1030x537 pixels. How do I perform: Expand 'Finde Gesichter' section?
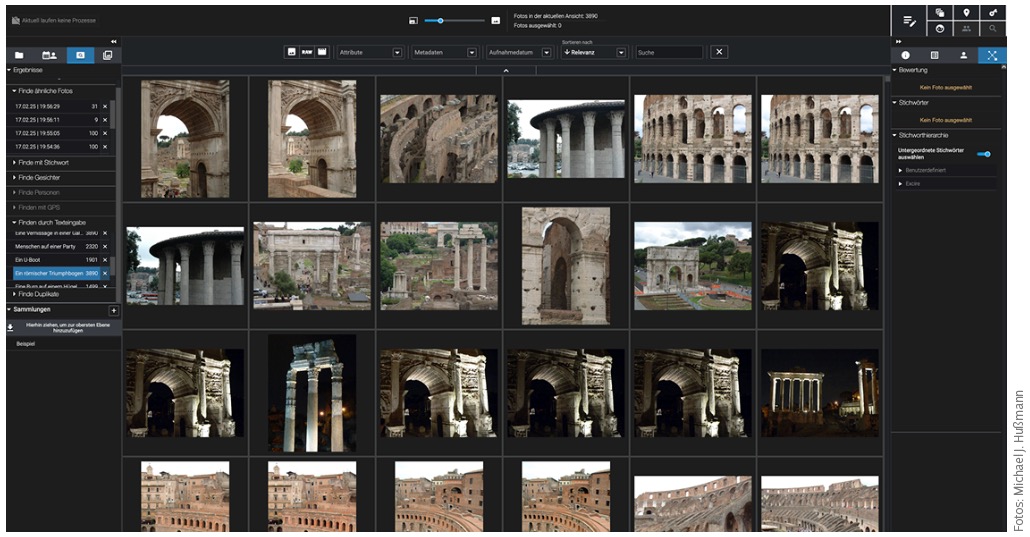[40, 177]
